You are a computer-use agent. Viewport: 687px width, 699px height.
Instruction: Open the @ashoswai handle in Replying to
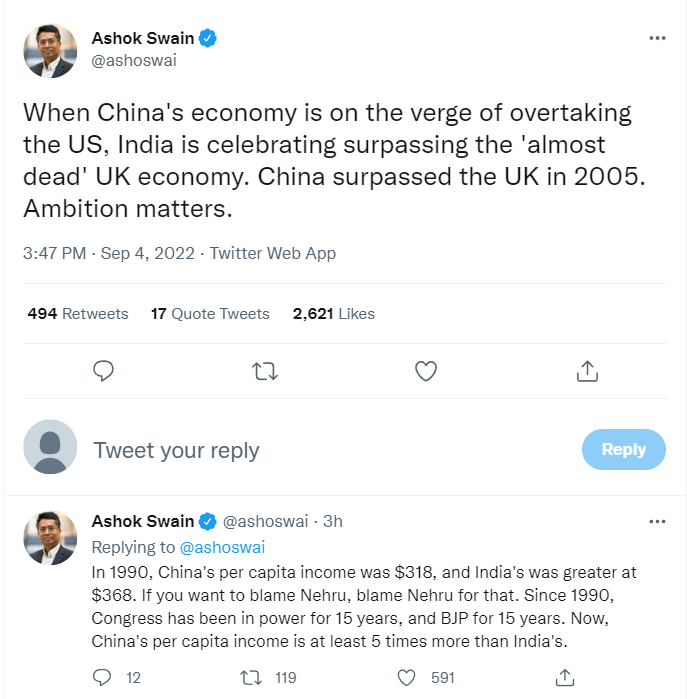click(222, 547)
